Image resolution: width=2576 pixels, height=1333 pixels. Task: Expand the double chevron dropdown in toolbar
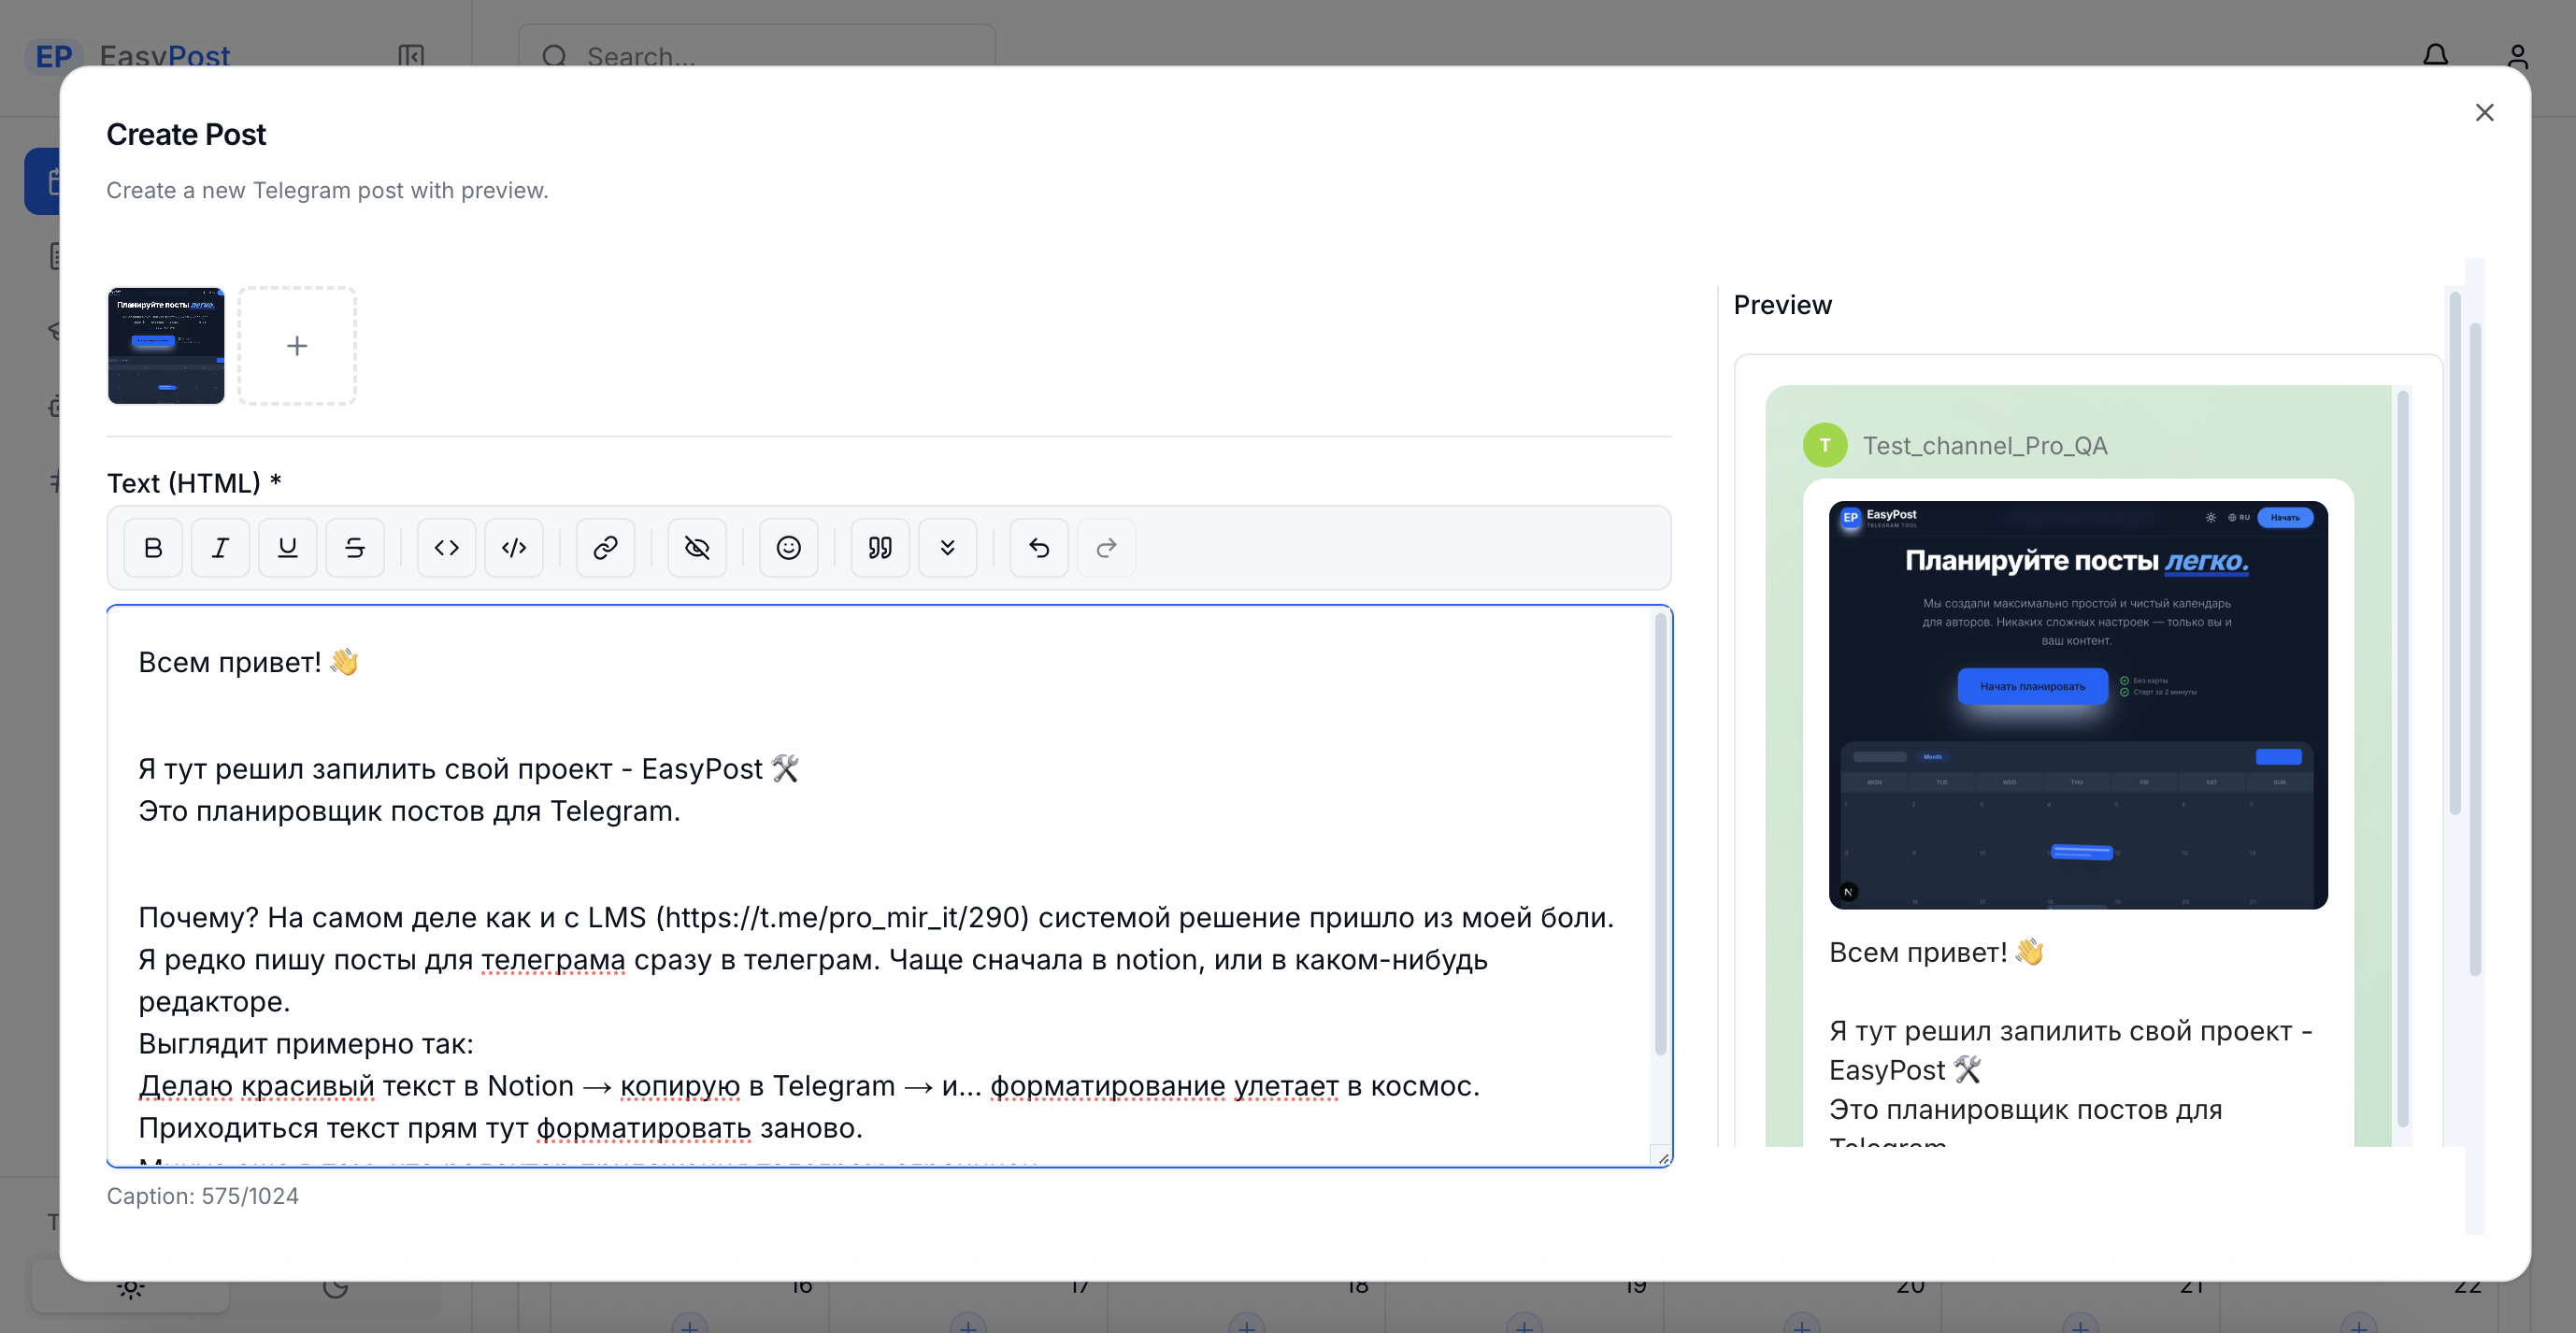point(947,547)
